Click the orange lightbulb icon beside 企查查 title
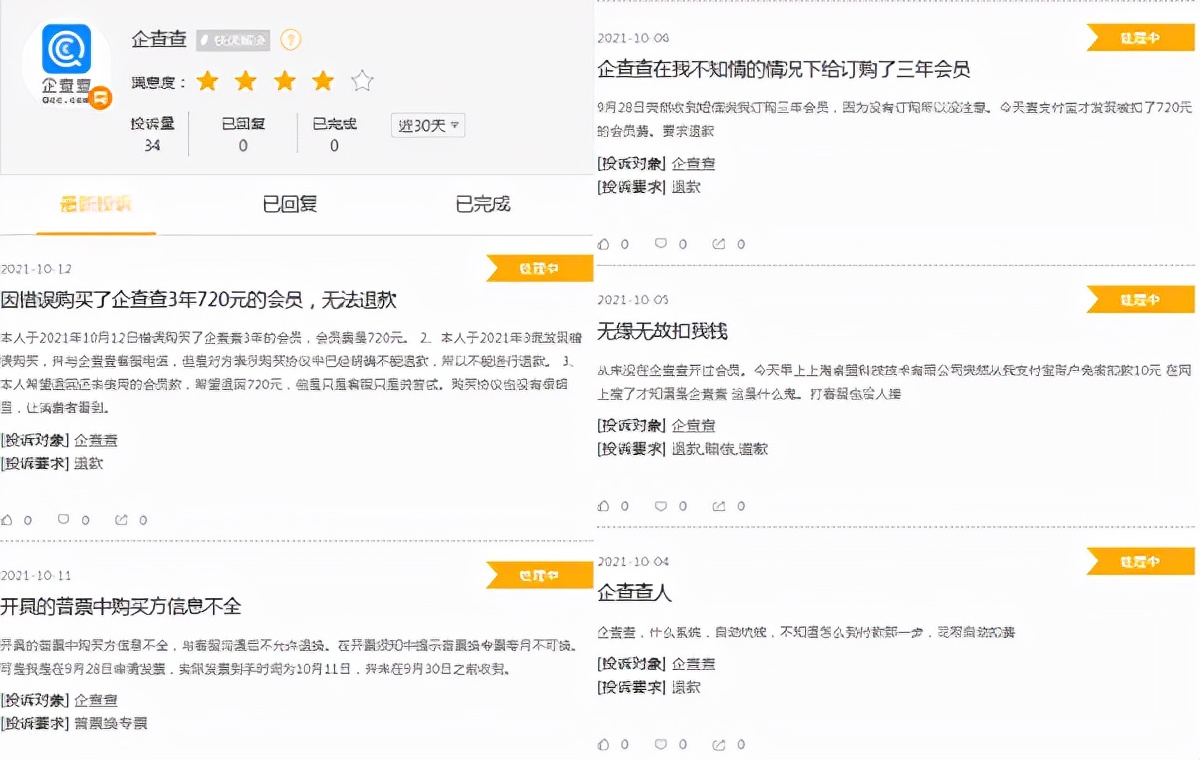The height and width of the screenshot is (760, 1200). pyautogui.click(x=290, y=40)
